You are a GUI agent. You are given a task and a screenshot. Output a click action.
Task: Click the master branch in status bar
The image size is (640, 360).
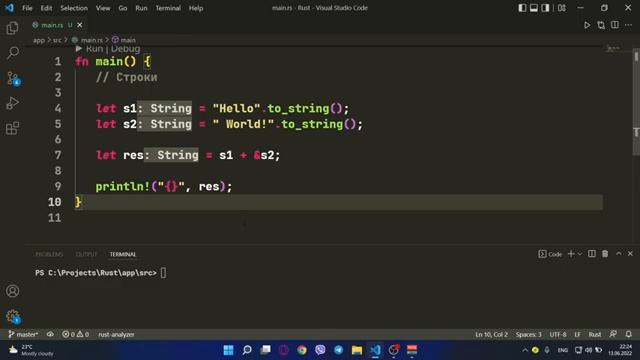coord(23,334)
